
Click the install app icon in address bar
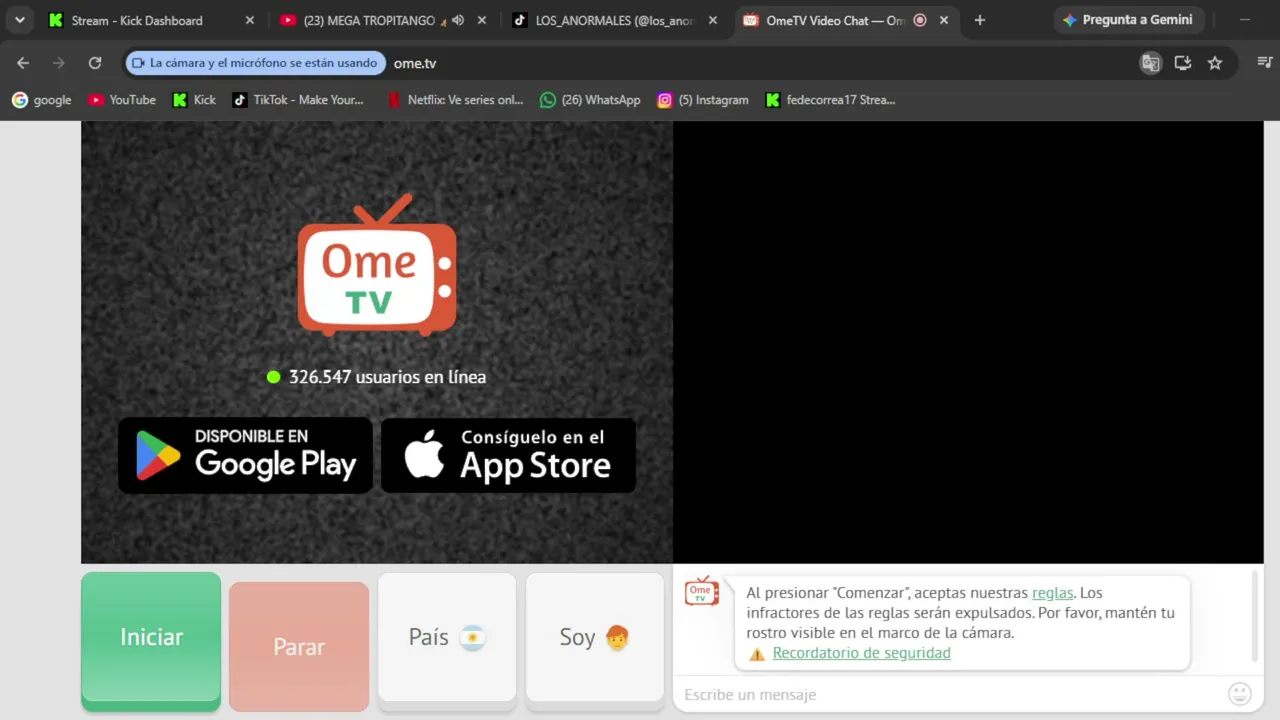pyautogui.click(x=1183, y=63)
